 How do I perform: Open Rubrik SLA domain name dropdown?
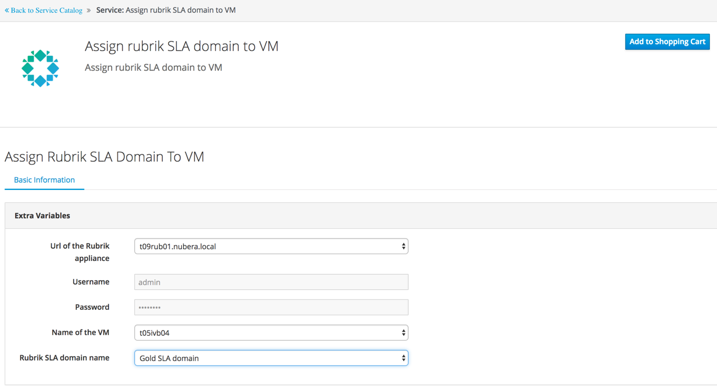(x=271, y=358)
